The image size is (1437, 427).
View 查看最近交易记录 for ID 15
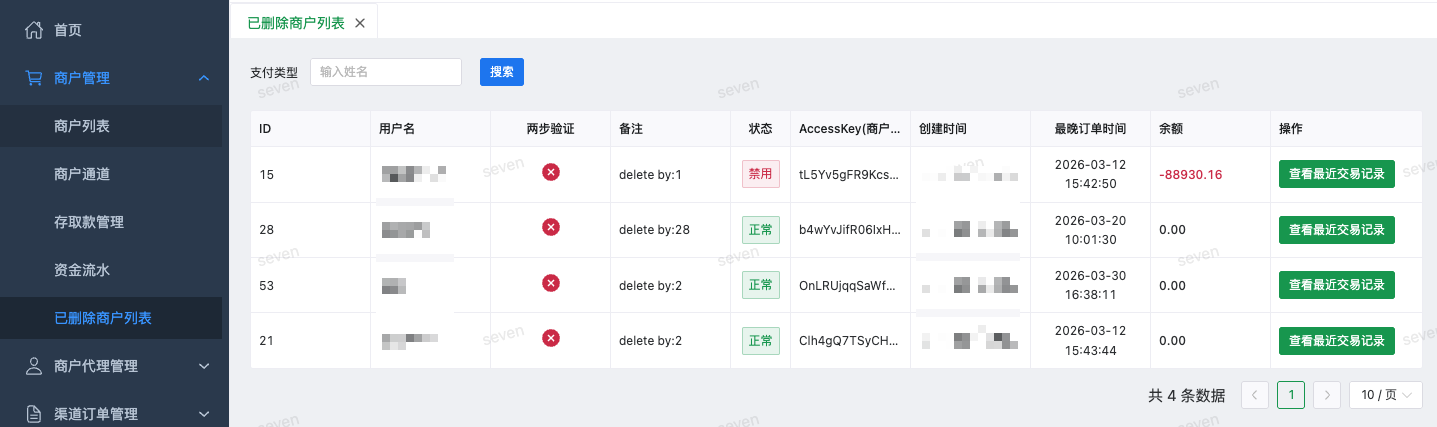(x=1337, y=174)
